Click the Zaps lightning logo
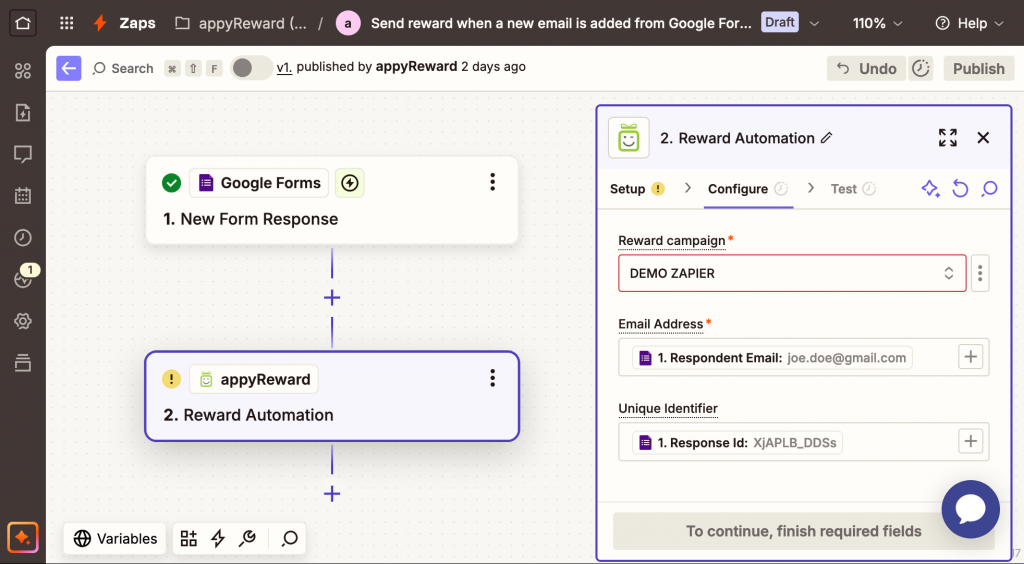Viewport: 1024px width, 564px height. click(x=100, y=23)
